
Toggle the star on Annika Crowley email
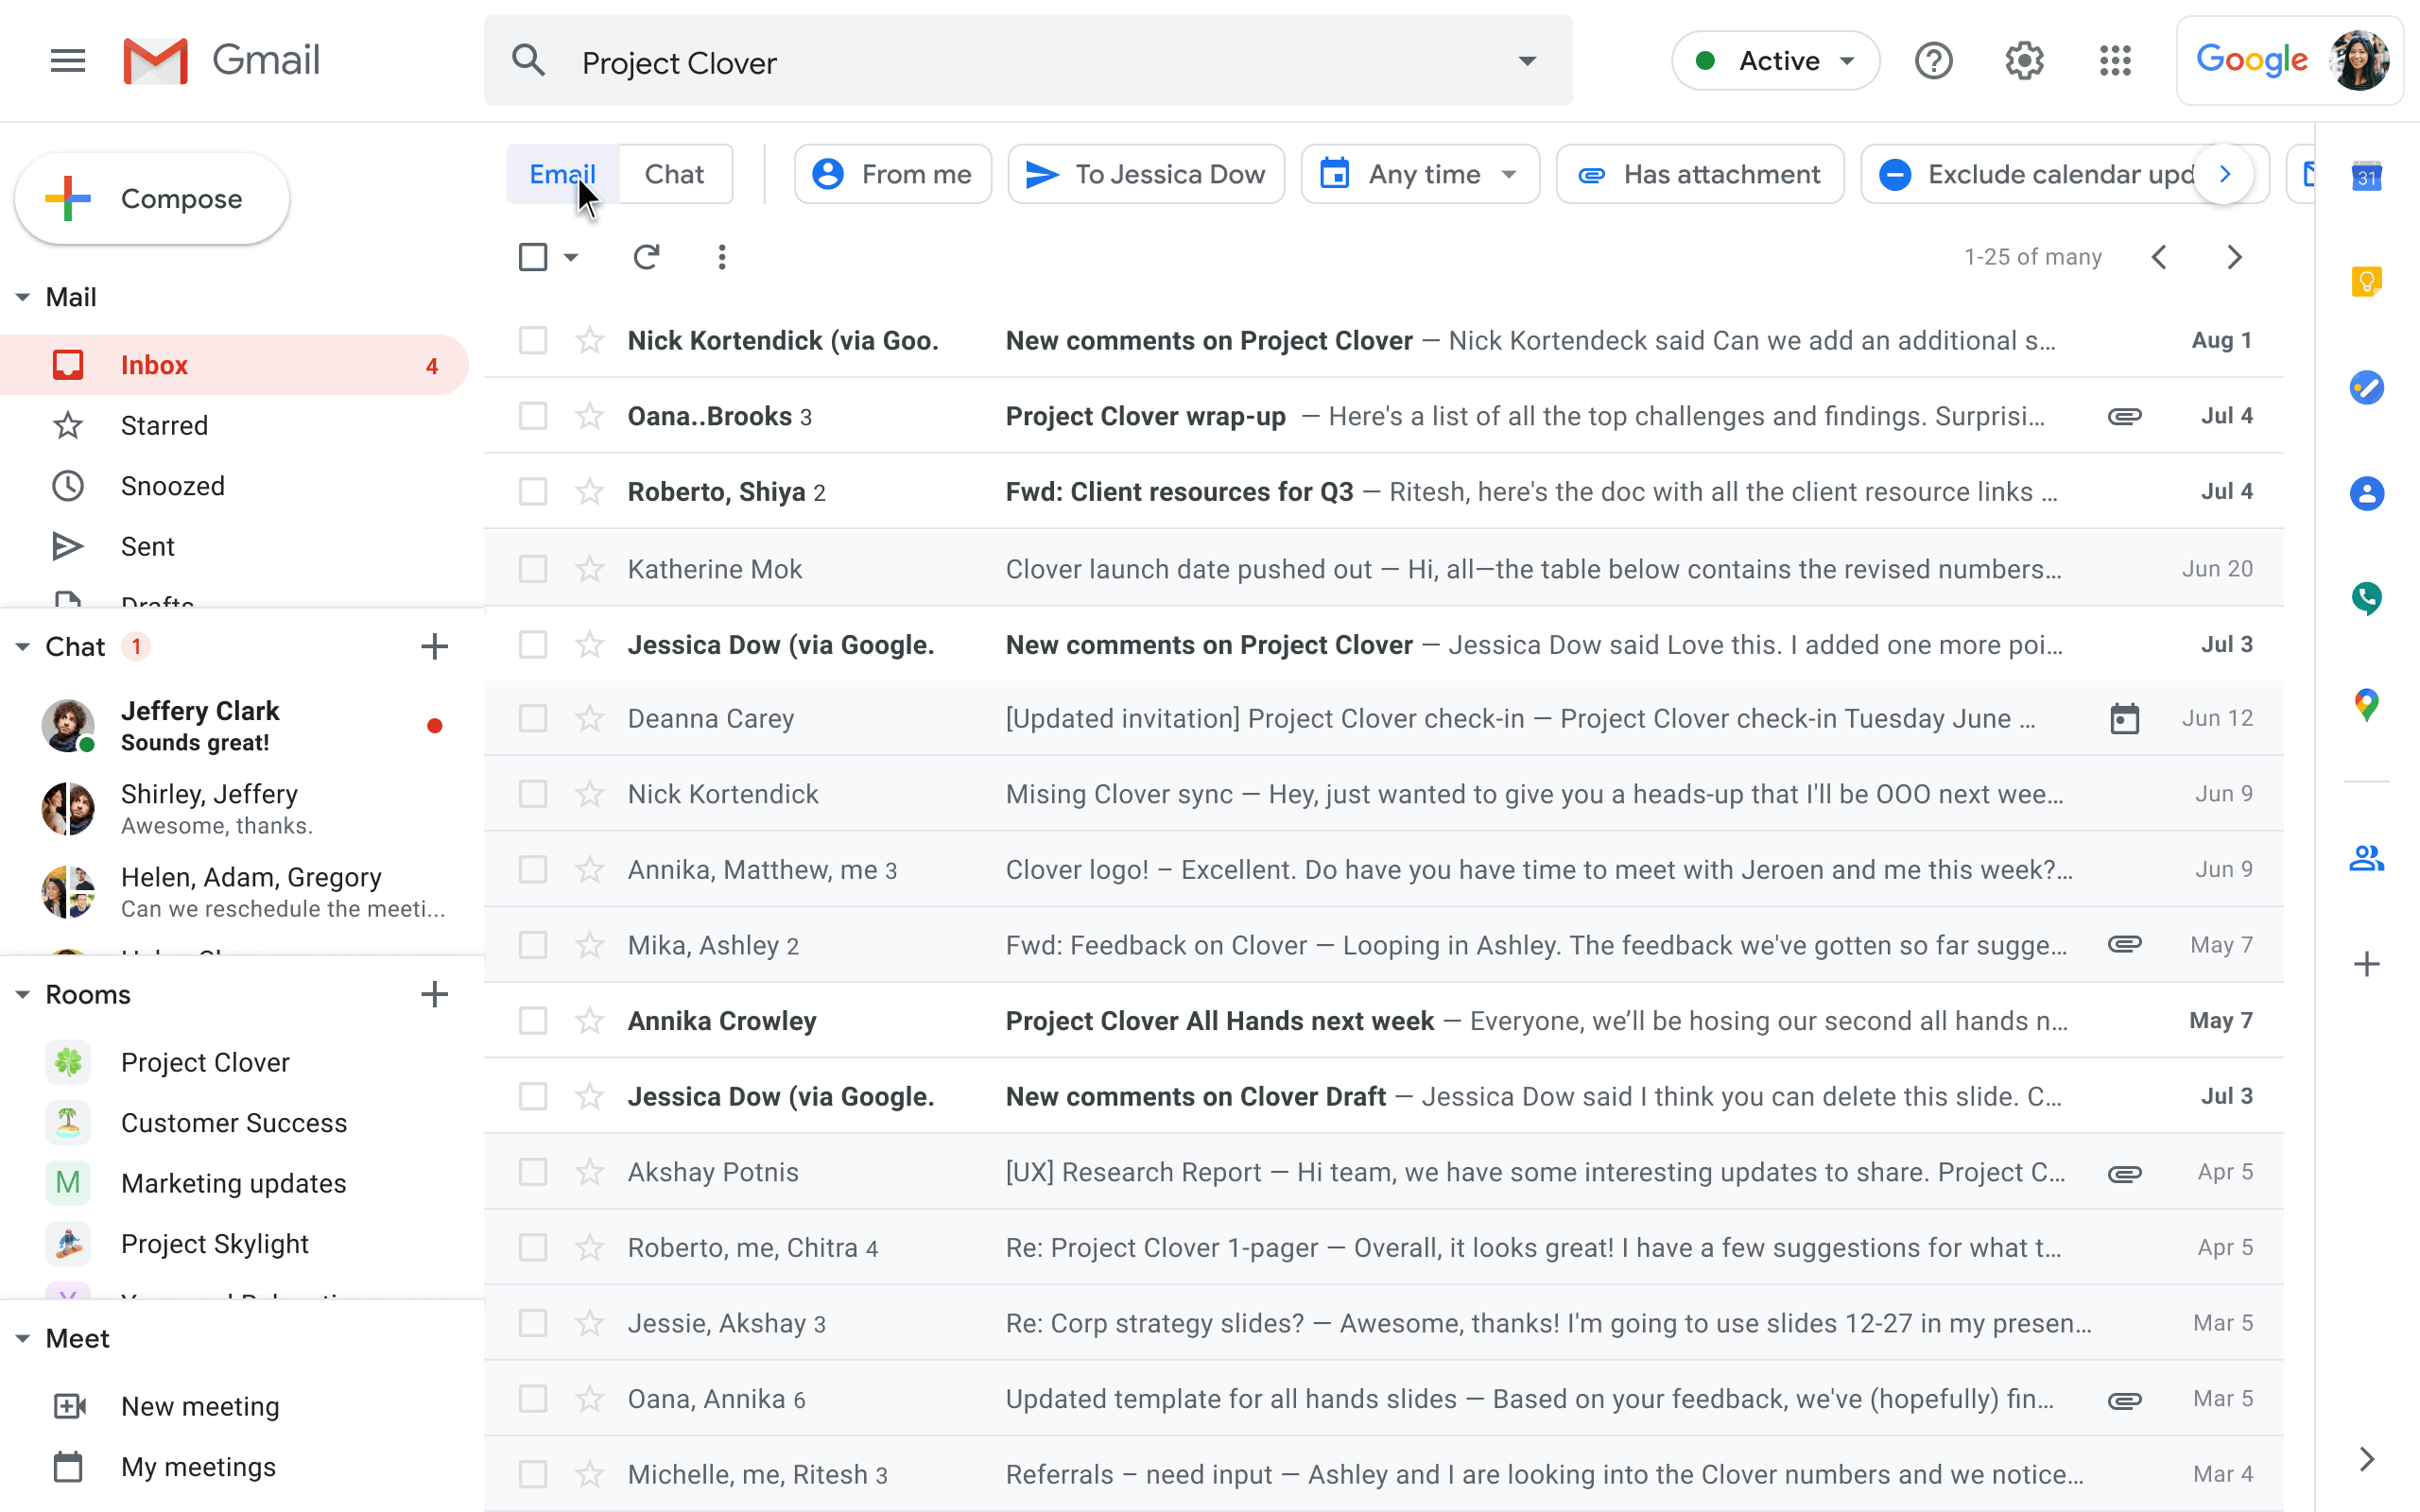pyautogui.click(x=589, y=1019)
